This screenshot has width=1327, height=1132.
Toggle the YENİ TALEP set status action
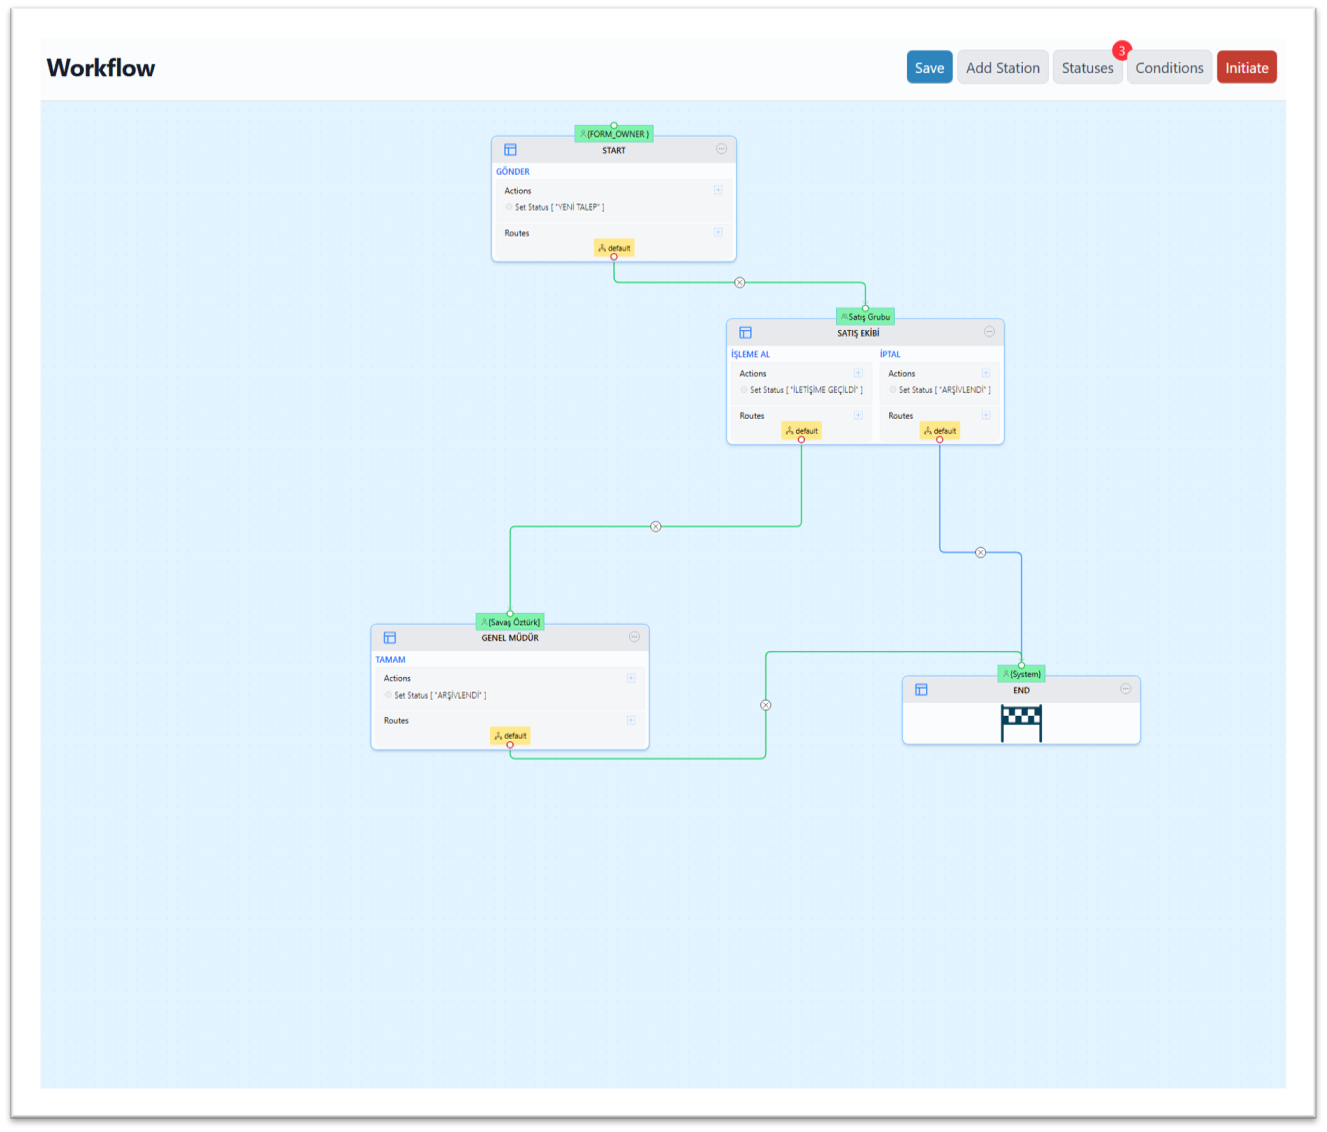tap(509, 207)
